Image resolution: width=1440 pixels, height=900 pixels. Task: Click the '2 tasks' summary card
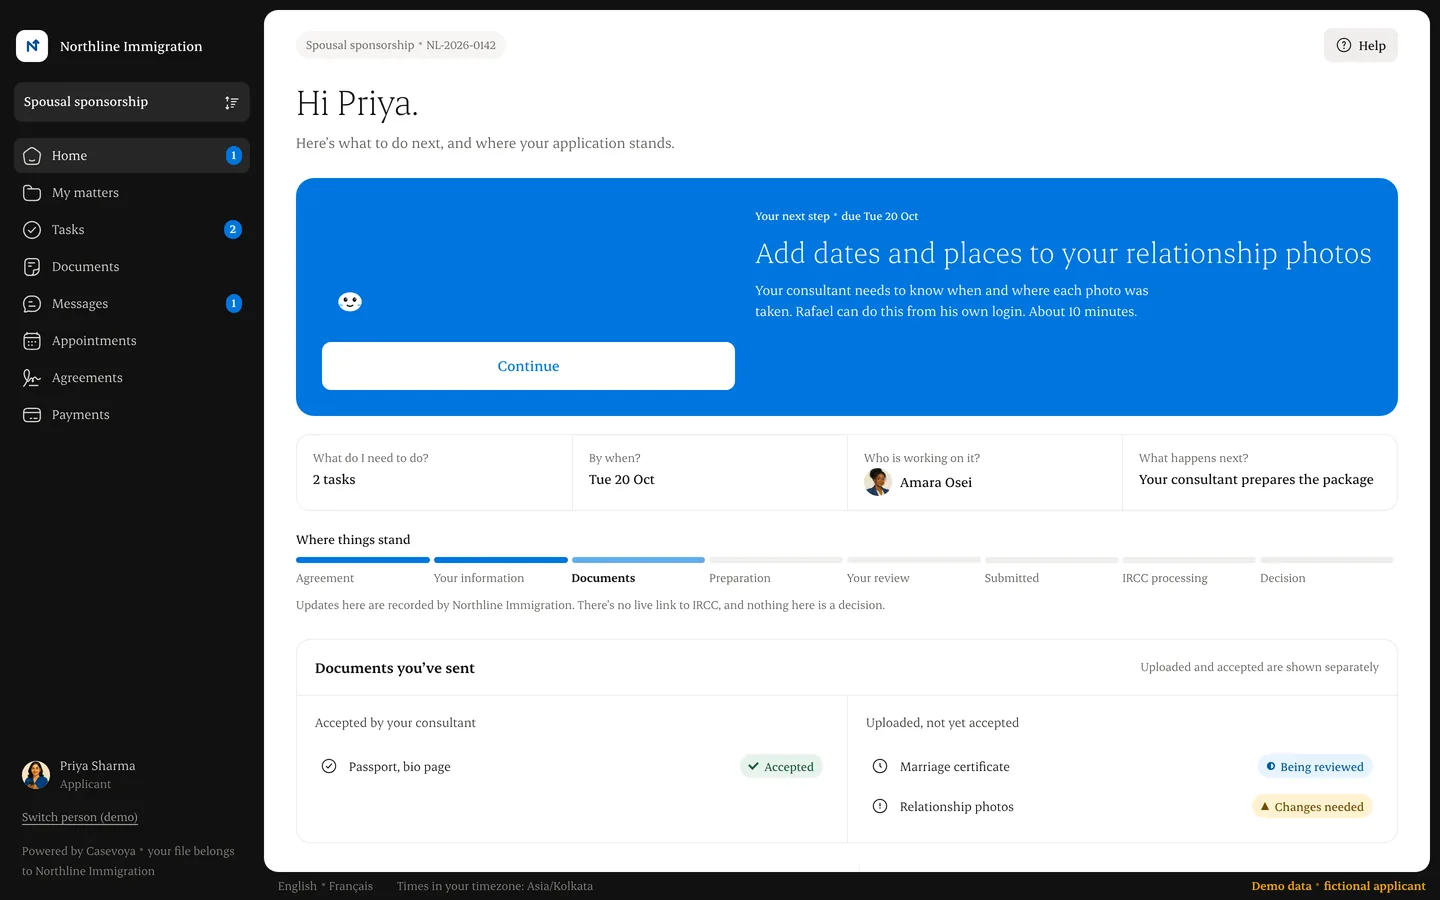pyautogui.click(x=434, y=472)
